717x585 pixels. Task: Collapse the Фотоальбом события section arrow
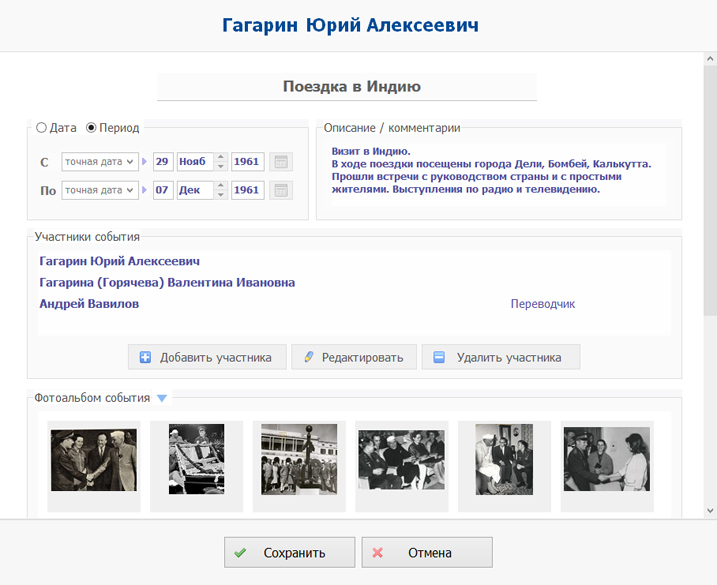click(x=162, y=398)
